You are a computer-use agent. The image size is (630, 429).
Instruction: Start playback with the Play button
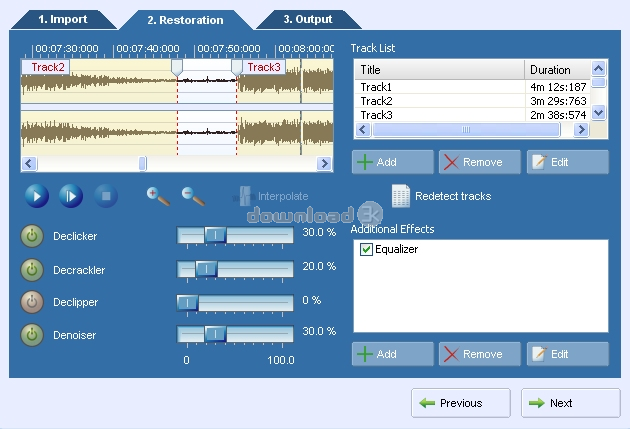coord(37,196)
